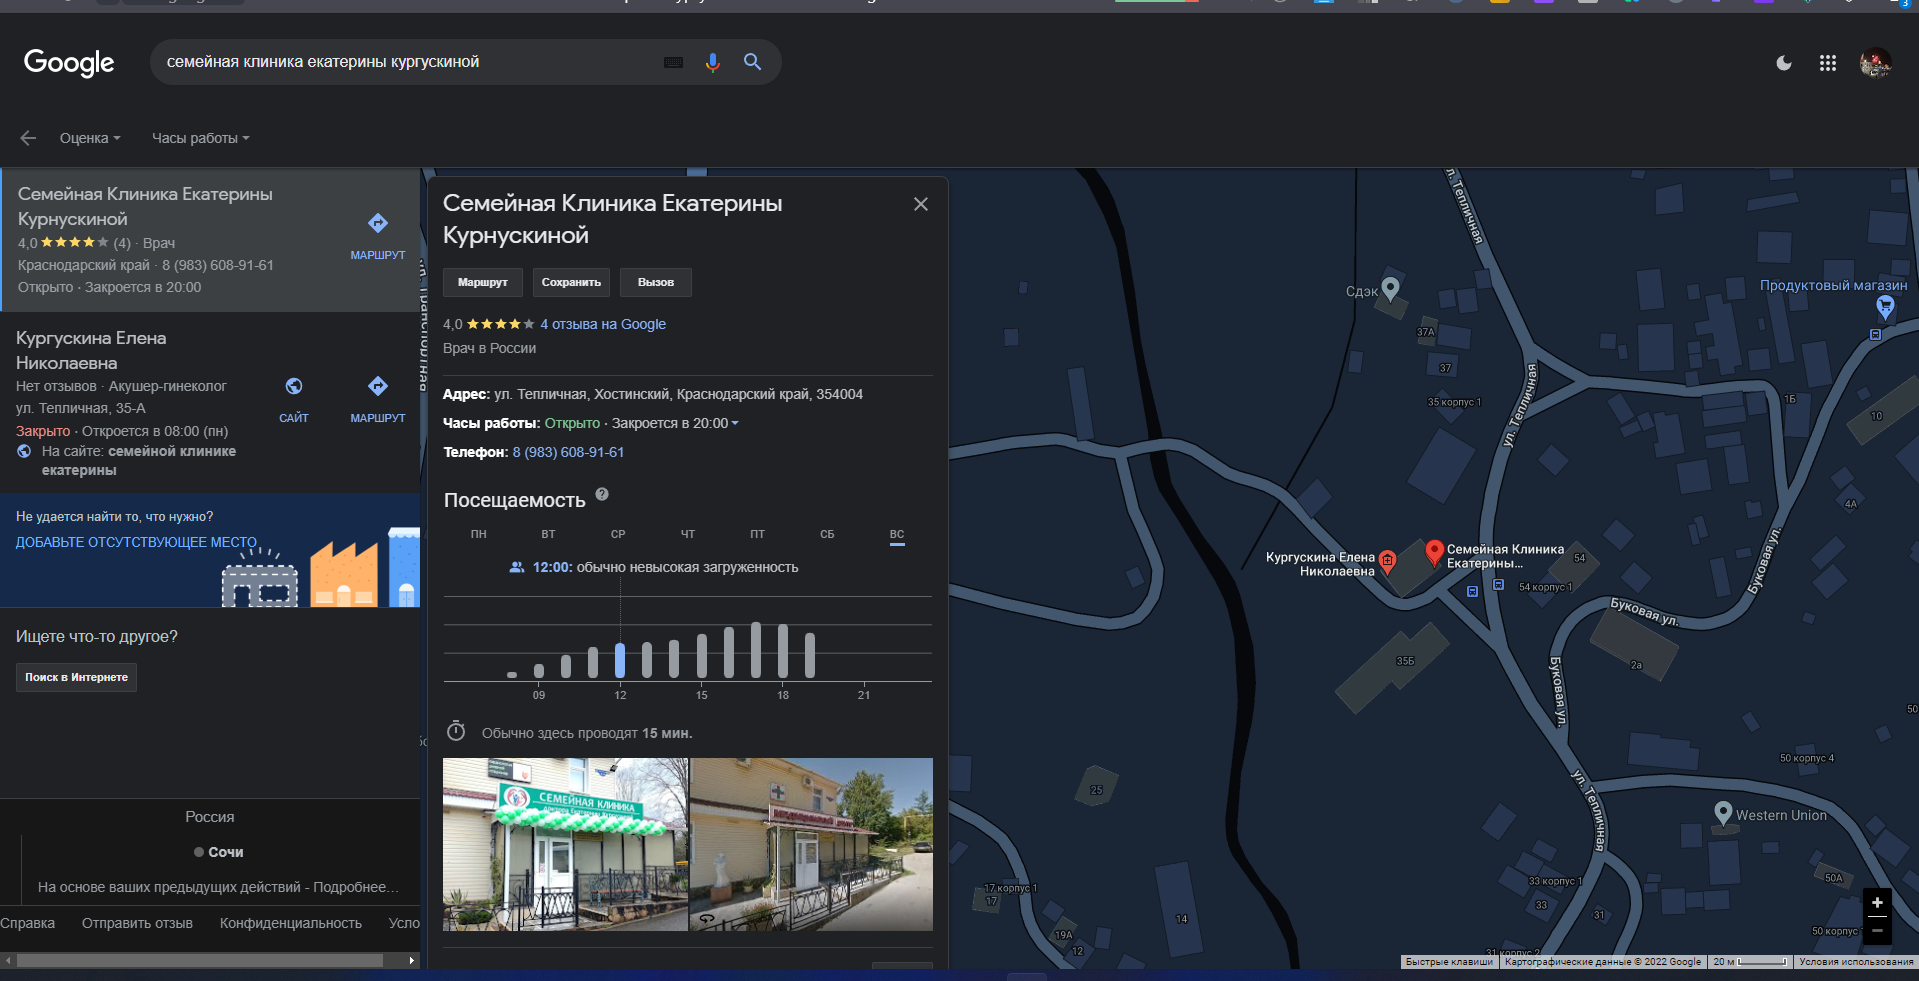Click the Посещаемость help question icon
This screenshot has height=981, width=1919.
[x=602, y=494]
